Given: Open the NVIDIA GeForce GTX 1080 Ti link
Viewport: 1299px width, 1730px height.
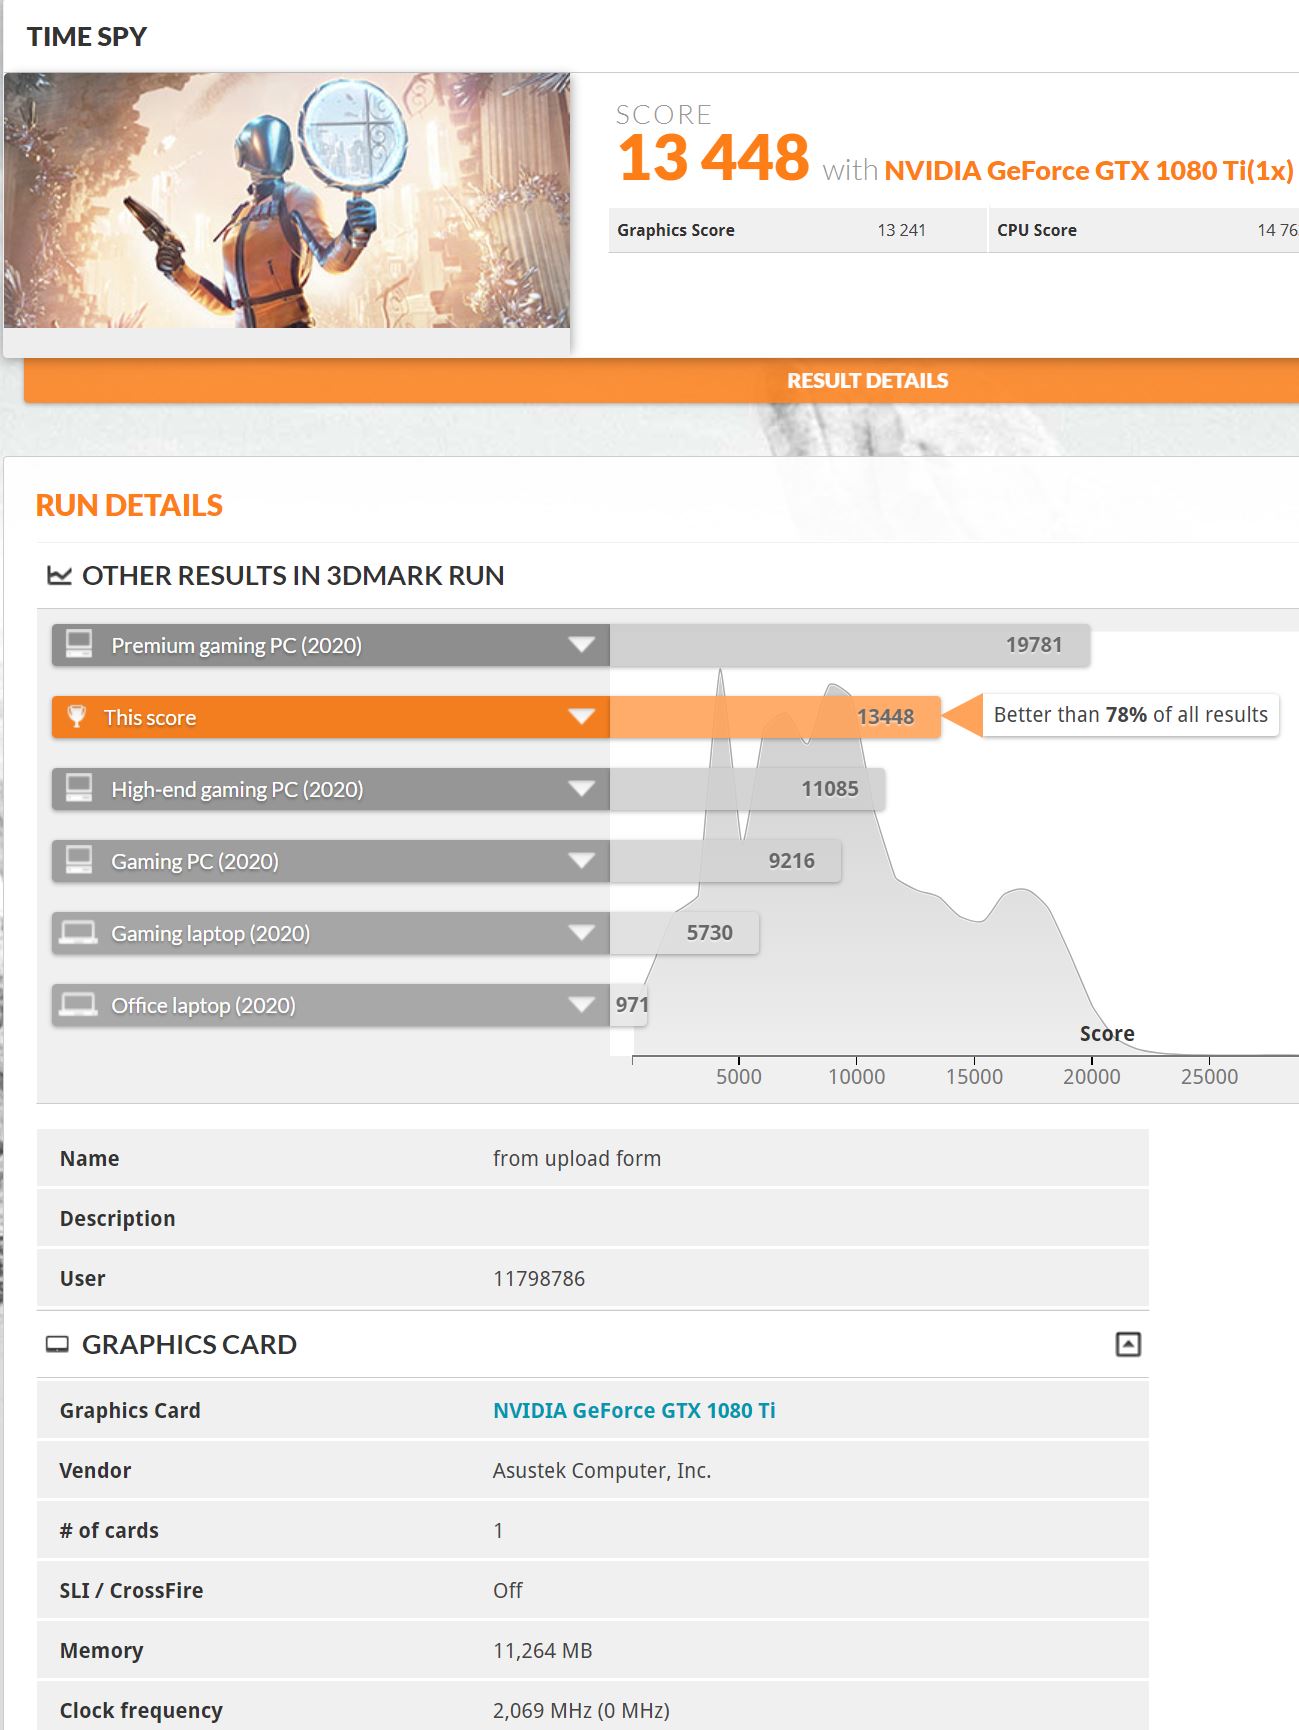Looking at the screenshot, I should pos(634,1410).
